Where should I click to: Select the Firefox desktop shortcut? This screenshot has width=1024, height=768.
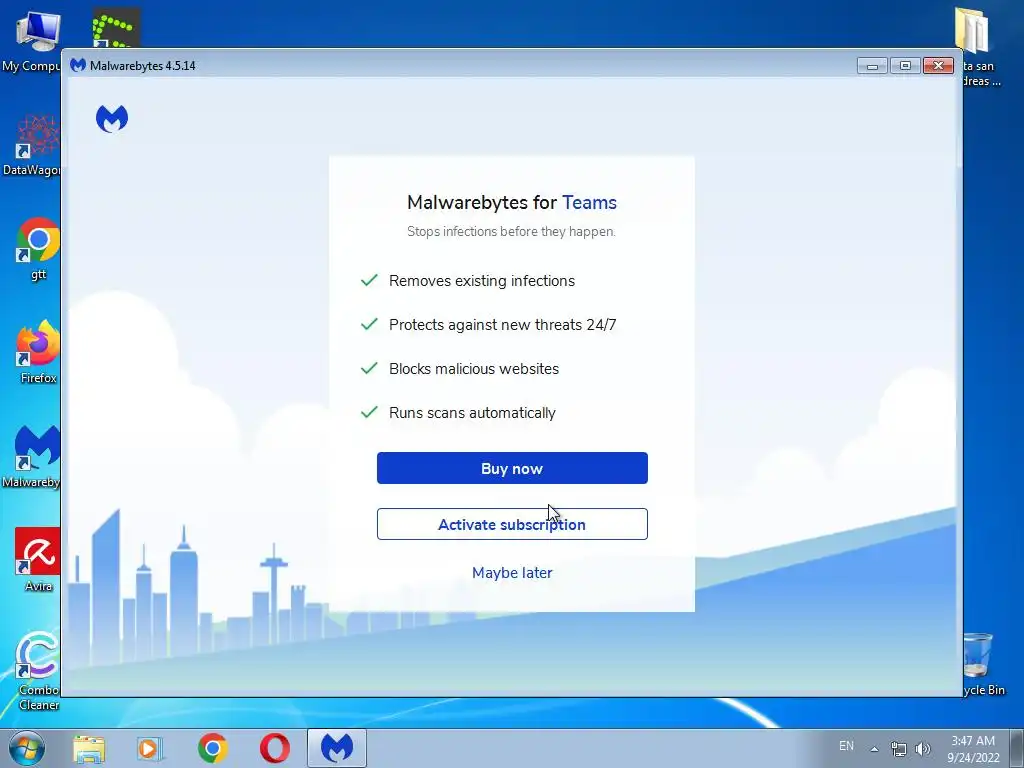38,351
